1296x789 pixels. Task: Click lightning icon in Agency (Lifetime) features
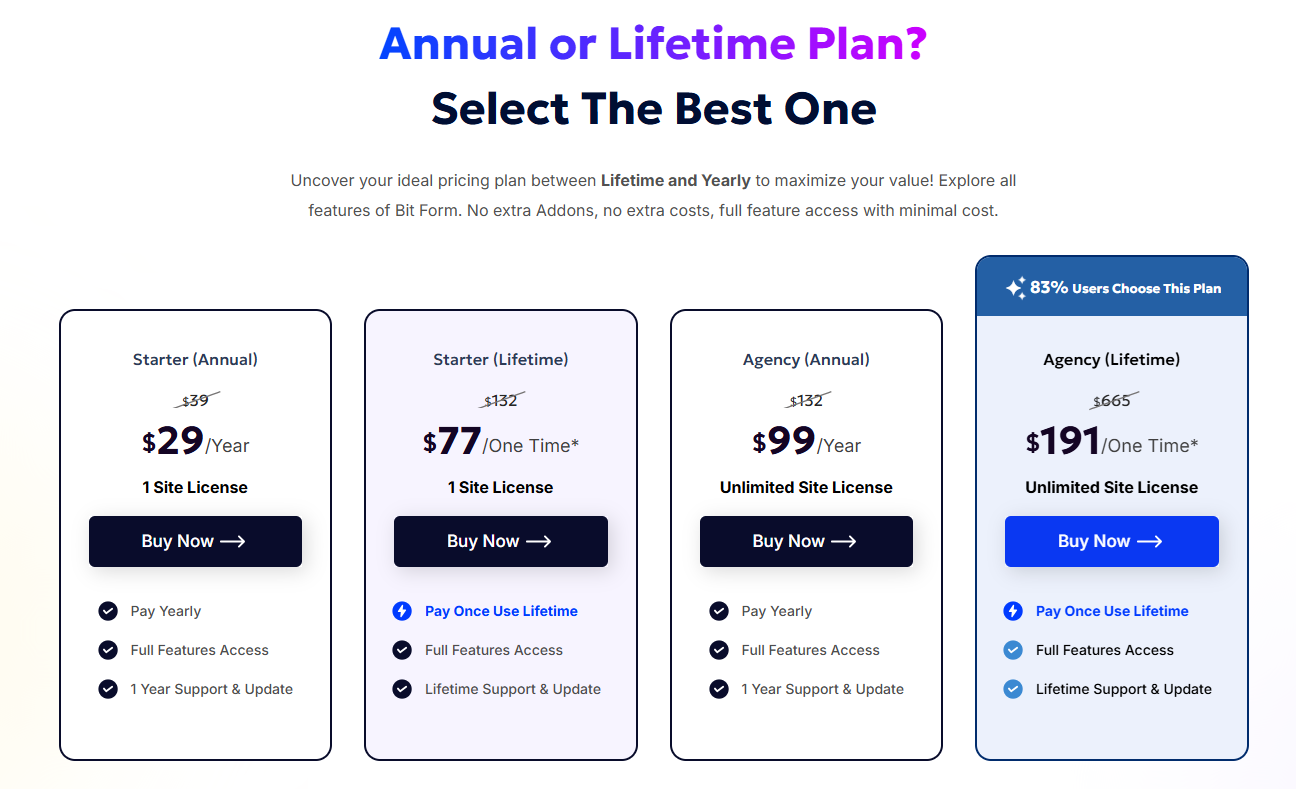(x=1013, y=611)
